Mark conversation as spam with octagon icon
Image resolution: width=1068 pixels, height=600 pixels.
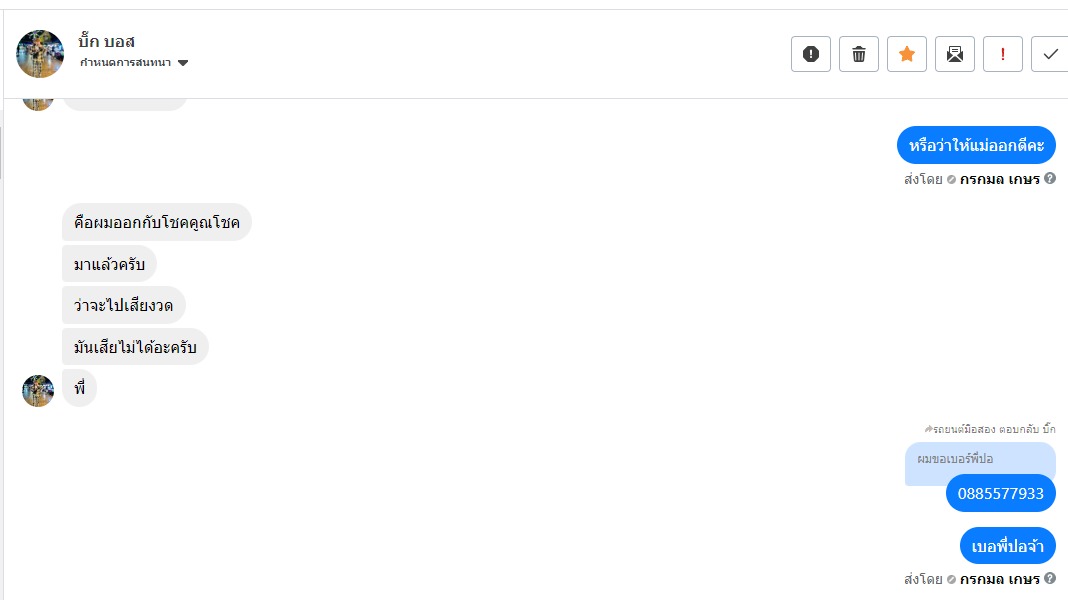click(811, 54)
